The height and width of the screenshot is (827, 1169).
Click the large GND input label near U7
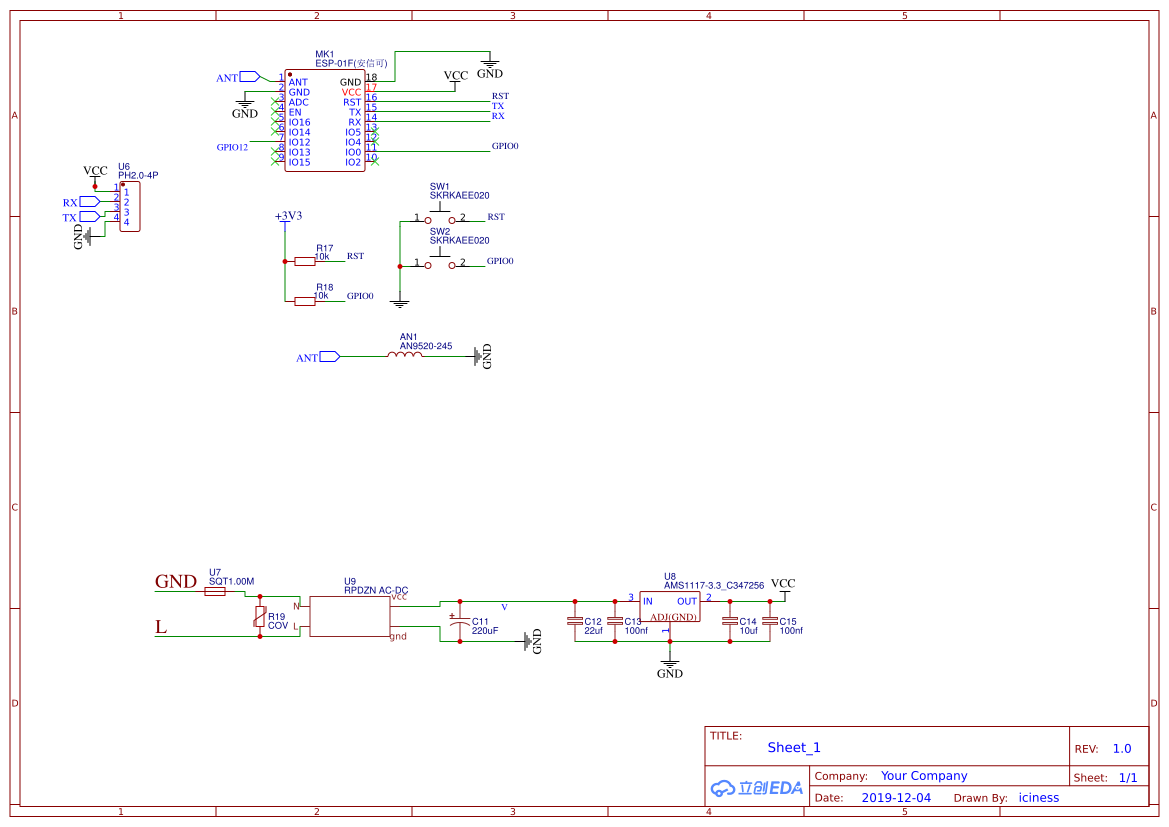point(176,581)
